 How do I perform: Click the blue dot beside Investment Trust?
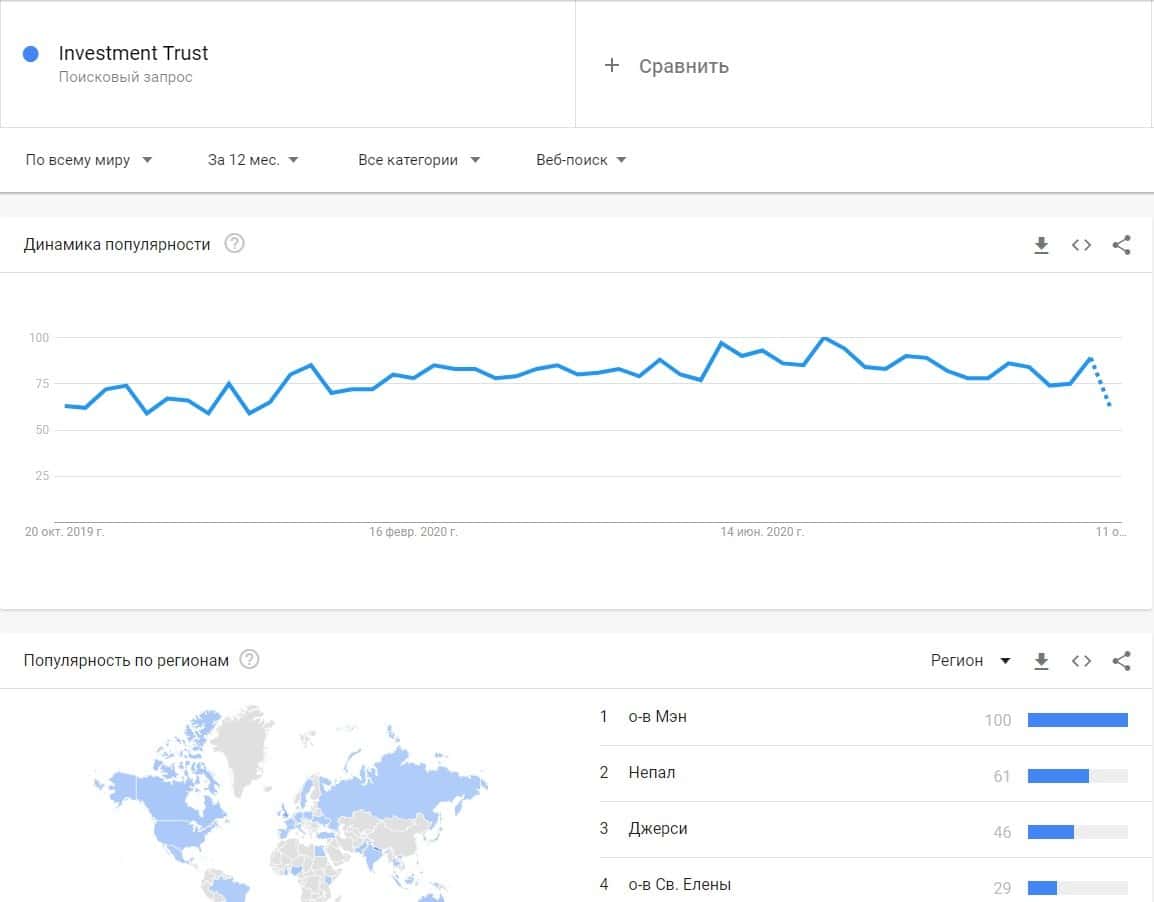tap(31, 54)
